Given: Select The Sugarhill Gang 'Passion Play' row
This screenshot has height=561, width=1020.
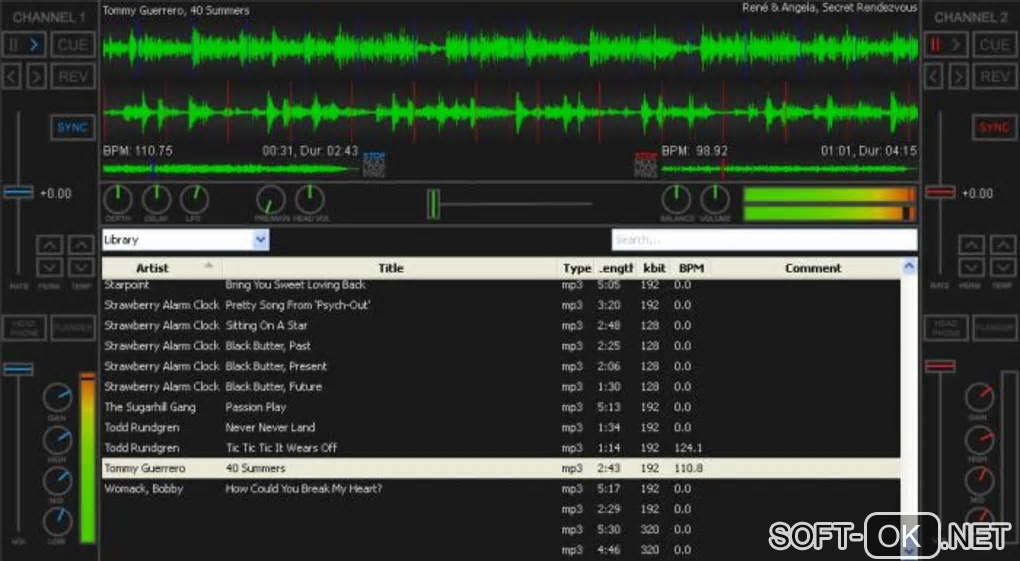Looking at the screenshot, I should coord(501,407).
